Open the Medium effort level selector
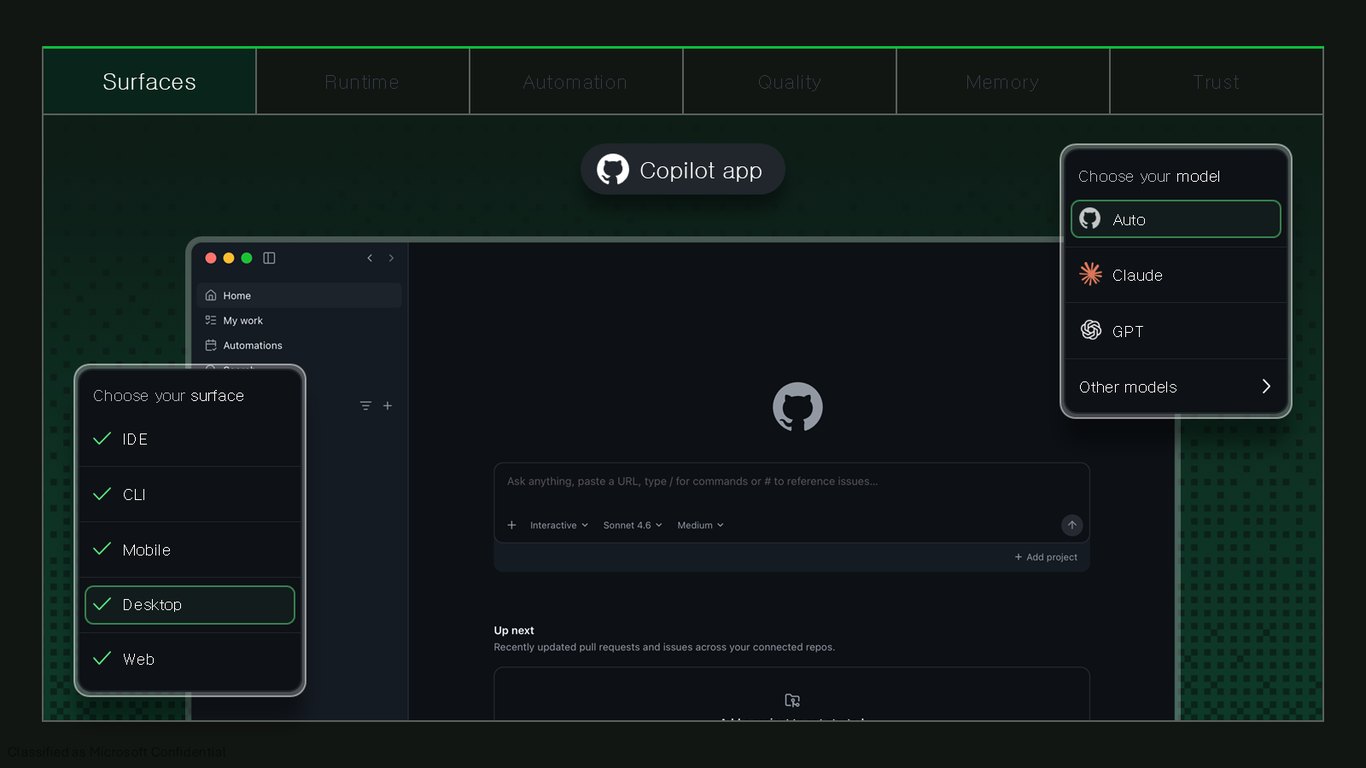Viewport: 1366px width, 768px height. pyautogui.click(x=700, y=525)
